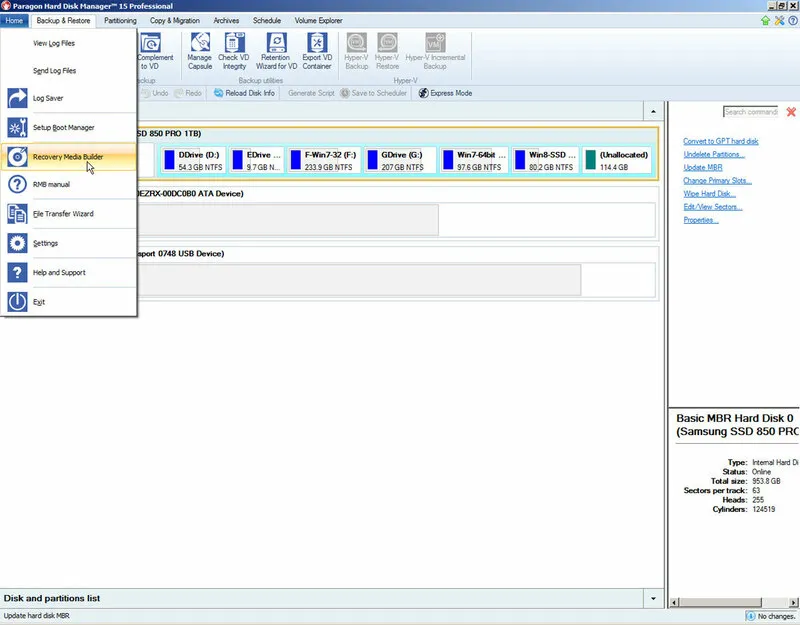Switch to the Schedule tab
Screen dimensions: 800x625
point(267,21)
